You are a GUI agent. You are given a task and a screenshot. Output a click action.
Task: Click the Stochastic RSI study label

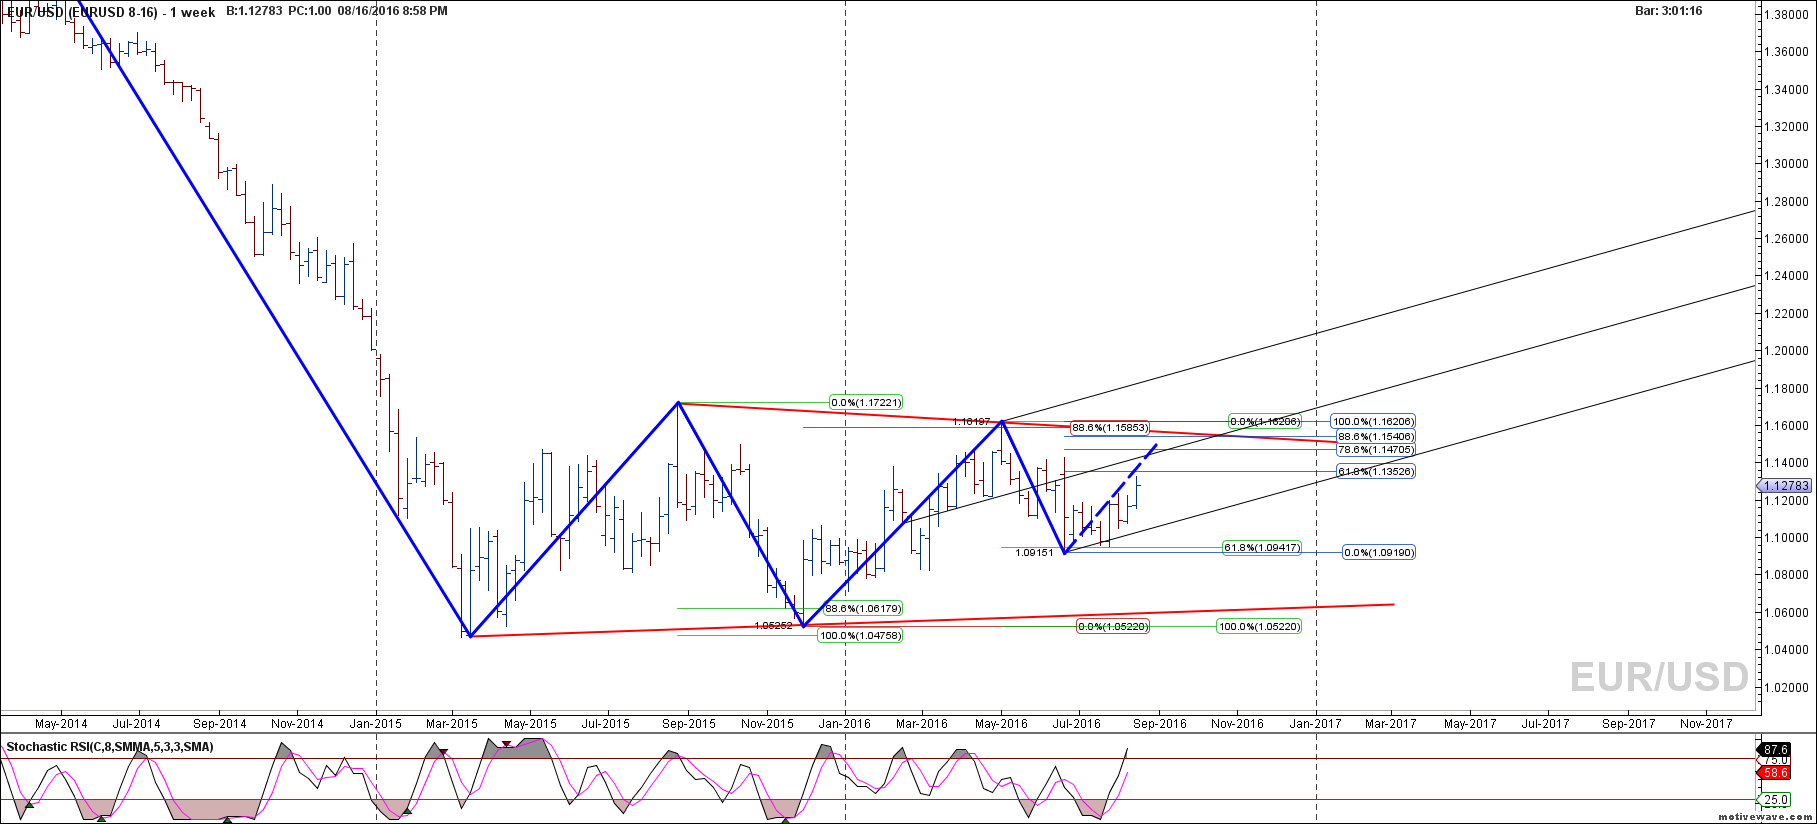point(110,747)
